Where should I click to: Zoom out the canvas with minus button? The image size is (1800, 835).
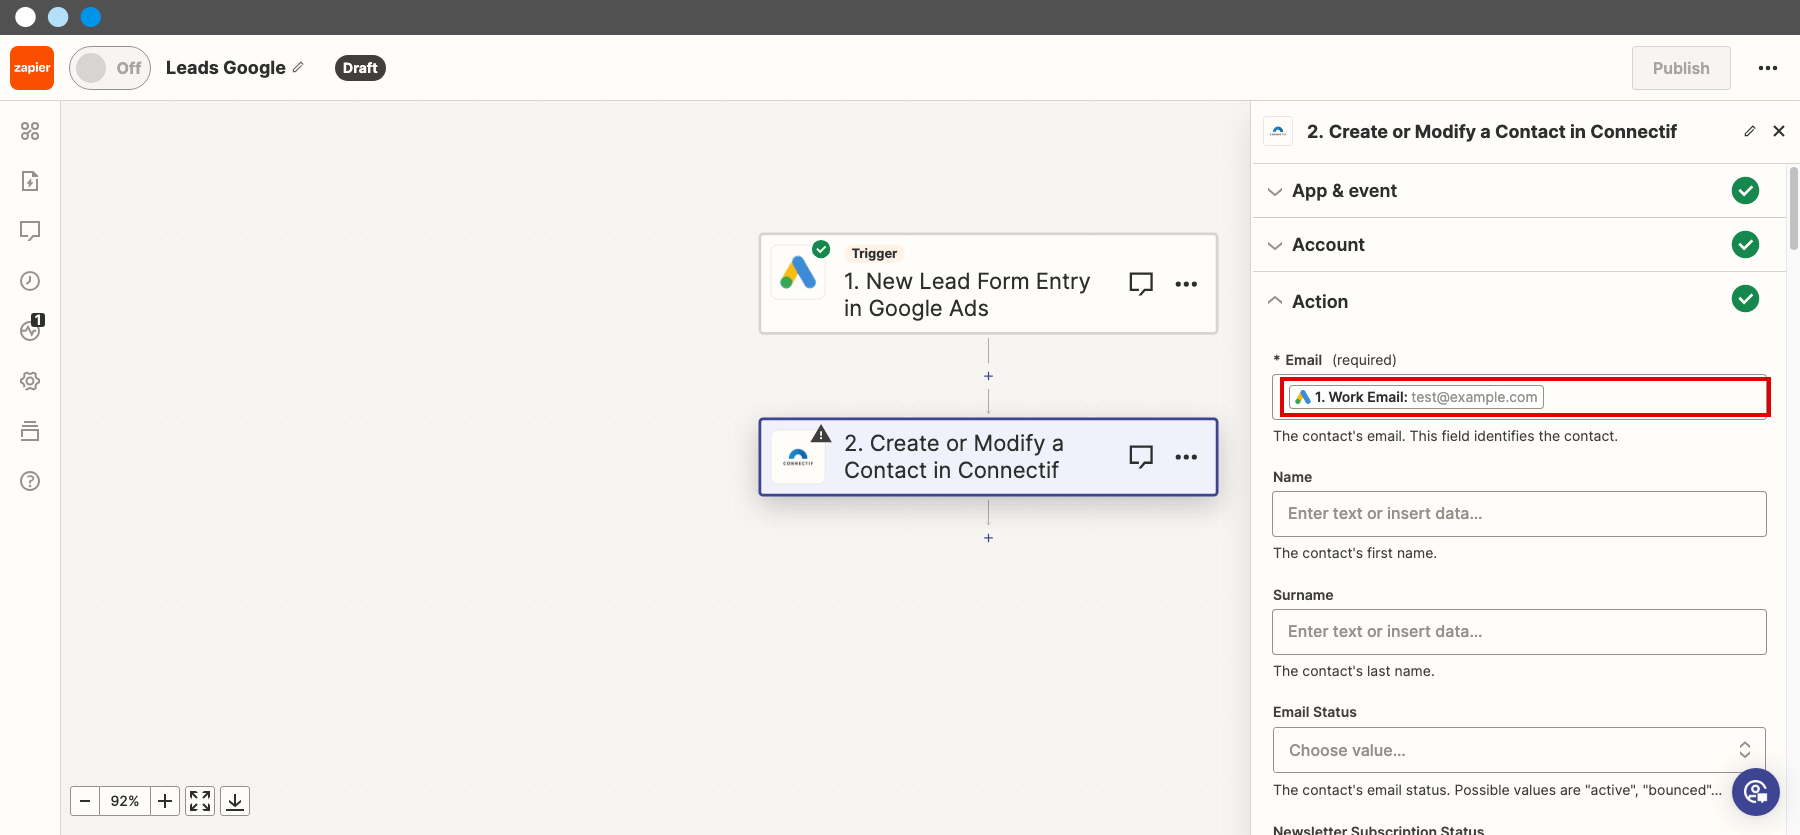pos(85,801)
